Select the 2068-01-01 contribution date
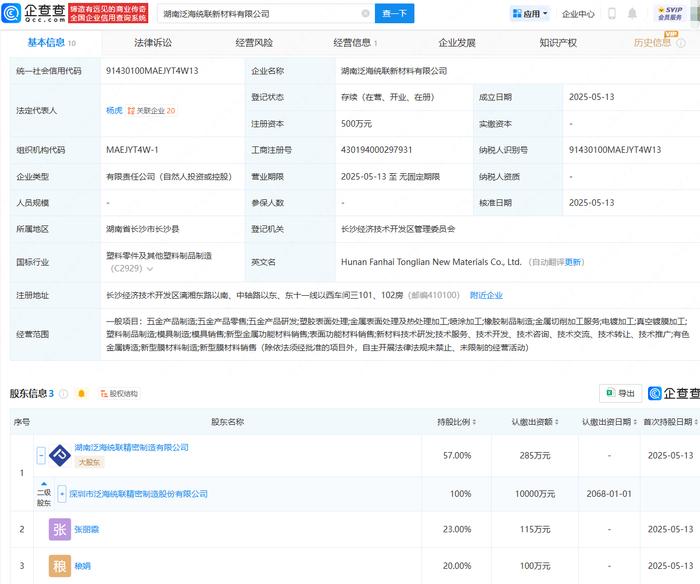700x584 pixels. (x=609, y=494)
